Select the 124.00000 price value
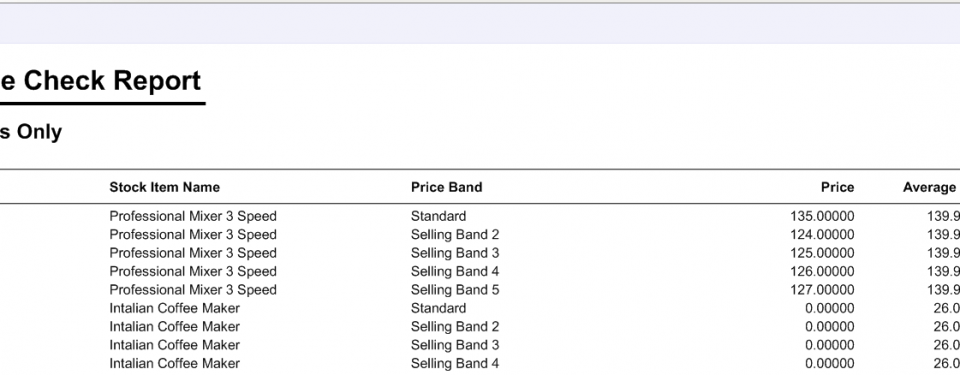This screenshot has width=960, height=375. (822, 235)
